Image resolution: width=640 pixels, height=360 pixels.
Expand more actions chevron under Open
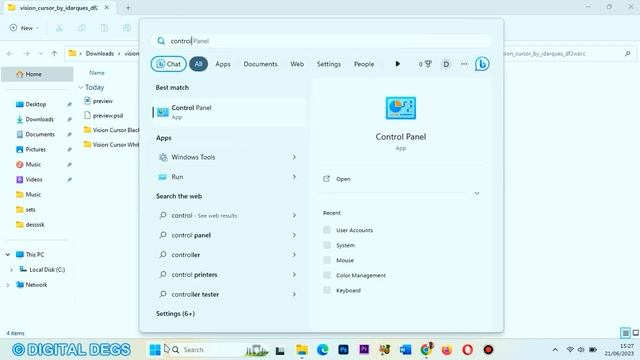(x=477, y=193)
